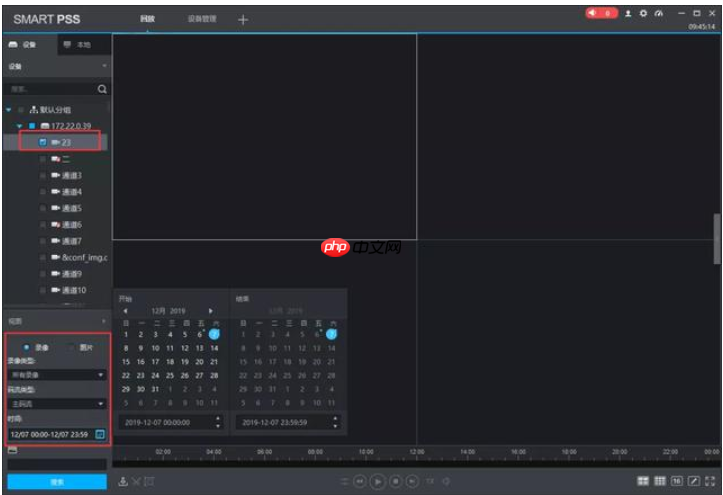Pick December 25 in start calendar
The image size is (723, 495).
[170, 376]
